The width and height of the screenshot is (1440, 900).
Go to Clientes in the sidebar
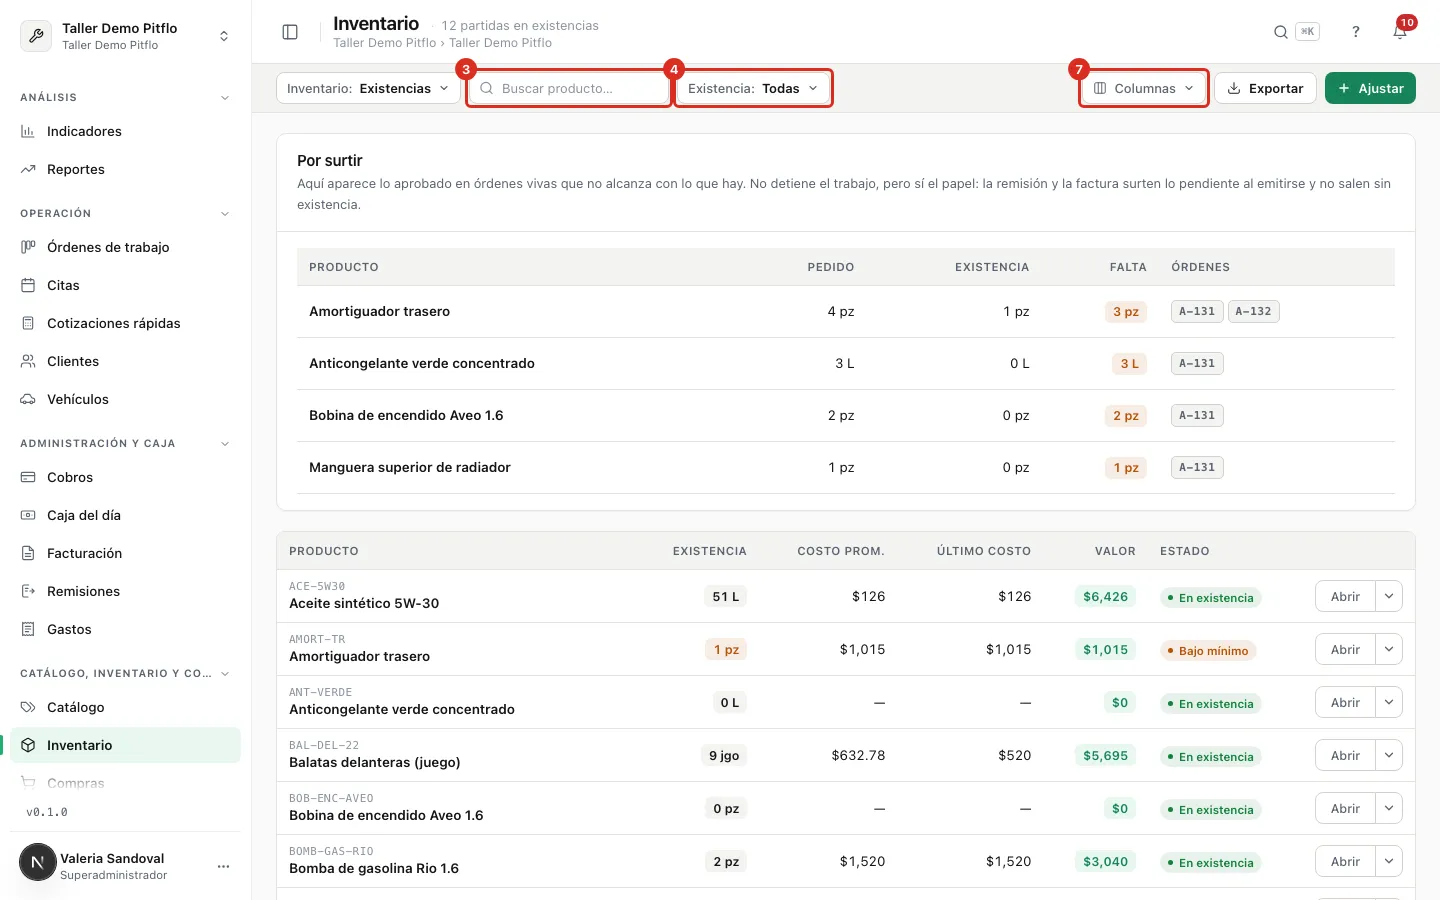(125, 361)
